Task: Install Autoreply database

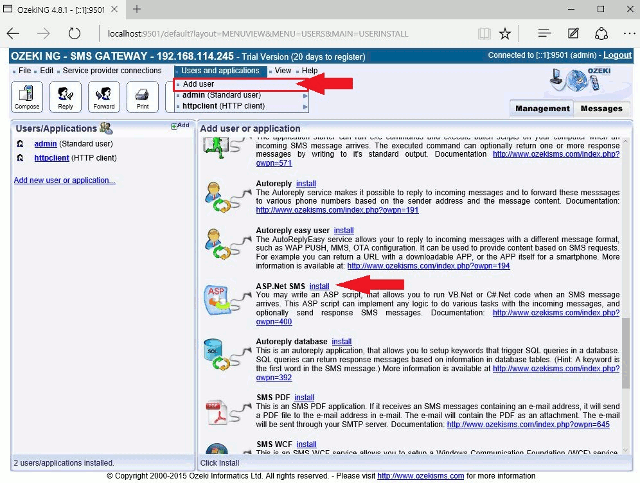Action: [x=342, y=341]
